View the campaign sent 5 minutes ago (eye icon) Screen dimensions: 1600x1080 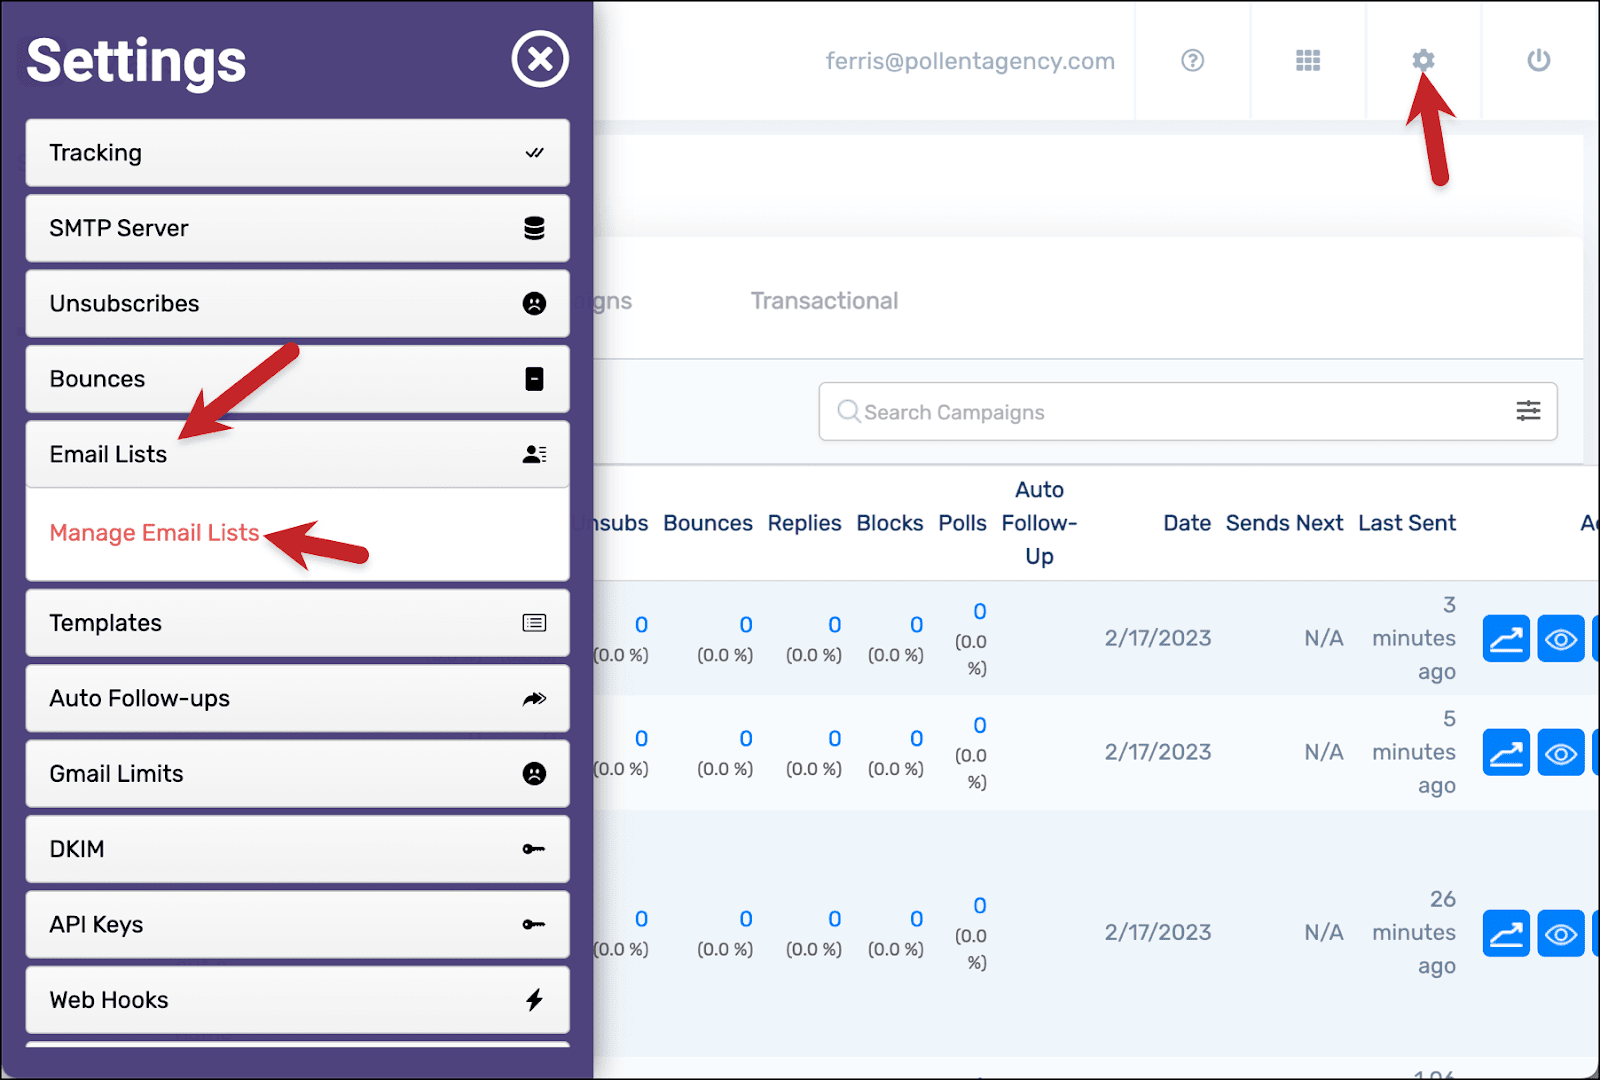tap(1561, 753)
